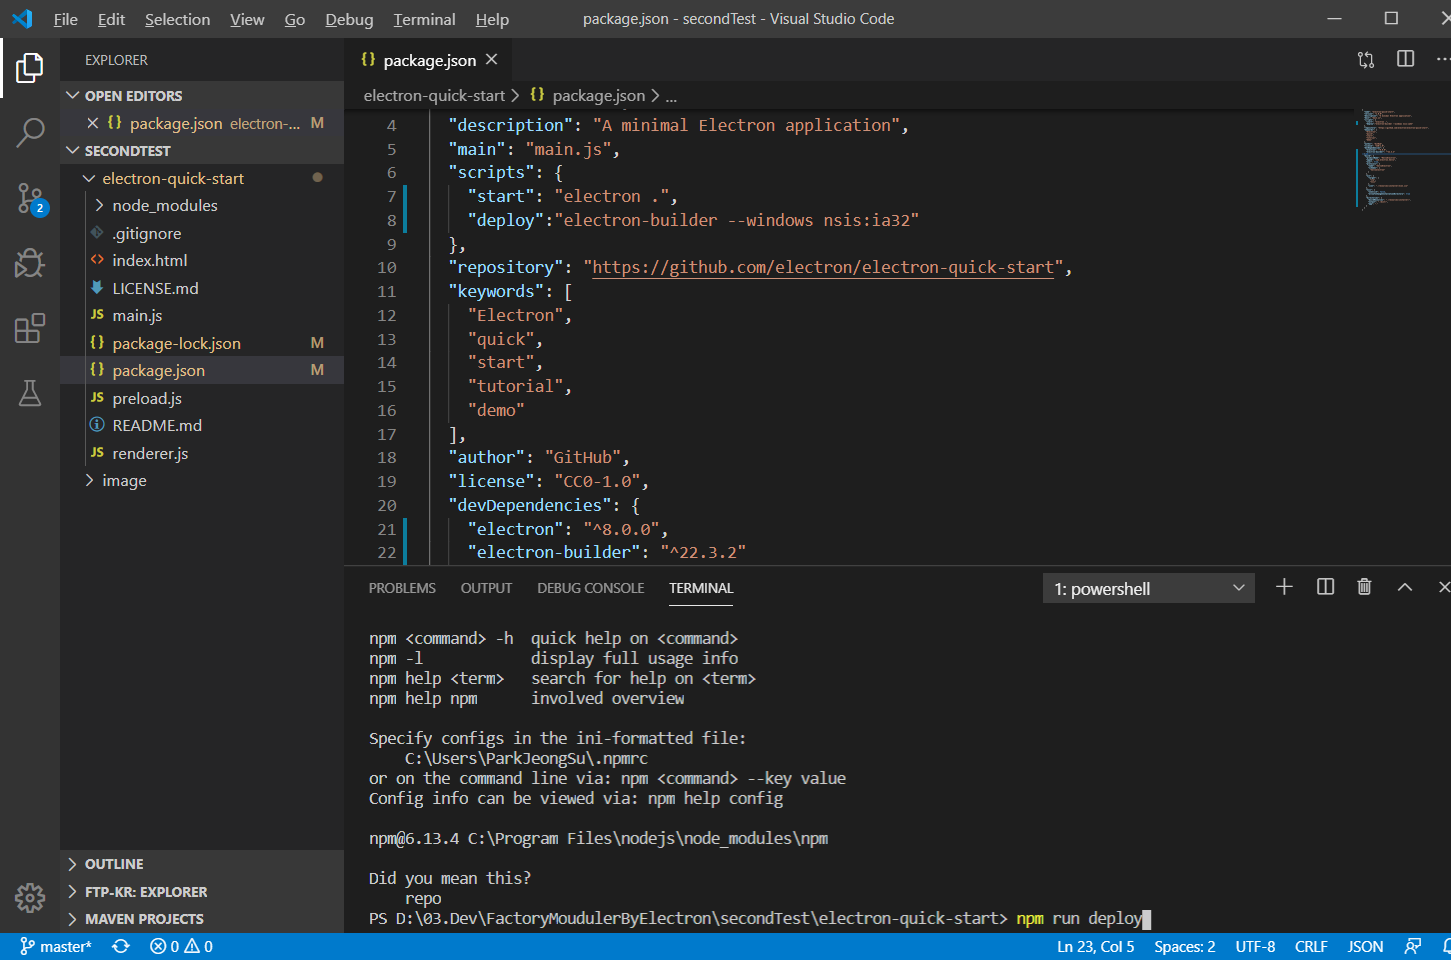The height and width of the screenshot is (960, 1451).
Task: Open the File menu
Action: coord(65,19)
